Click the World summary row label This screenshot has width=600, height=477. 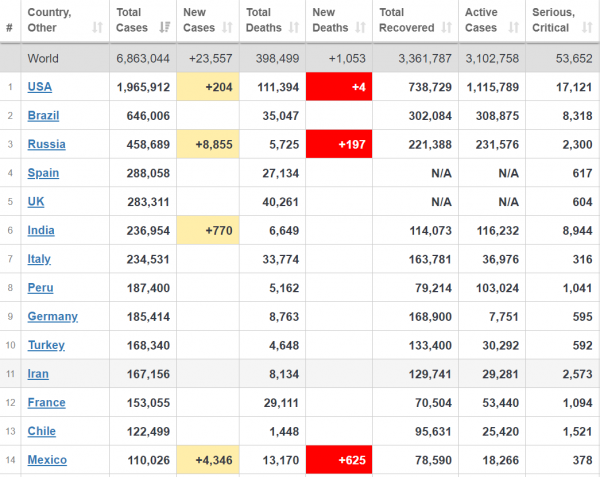click(x=43, y=59)
